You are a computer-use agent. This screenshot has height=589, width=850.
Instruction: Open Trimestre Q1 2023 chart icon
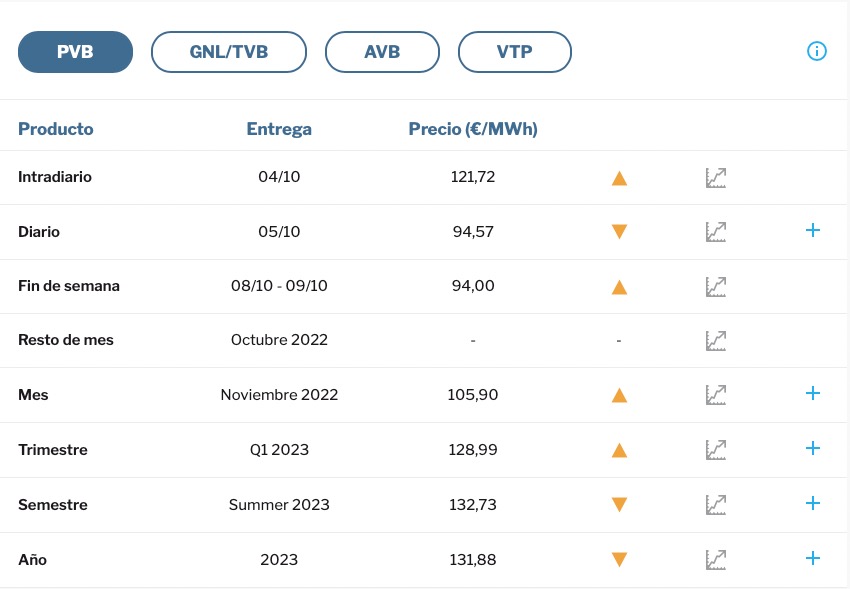715,450
